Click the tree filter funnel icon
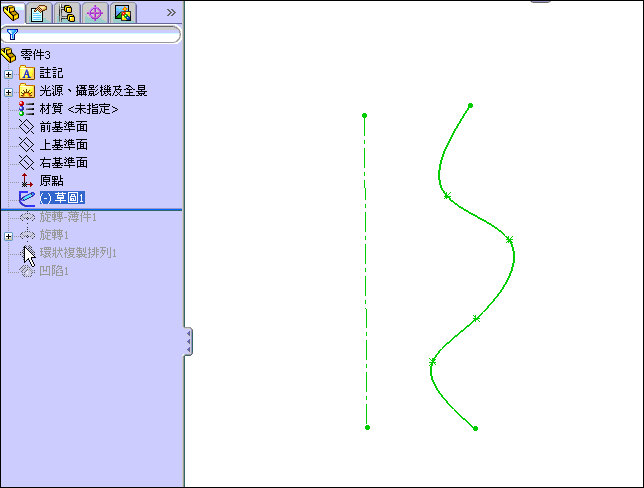Image resolution: width=644 pixels, height=488 pixels. click(12, 35)
